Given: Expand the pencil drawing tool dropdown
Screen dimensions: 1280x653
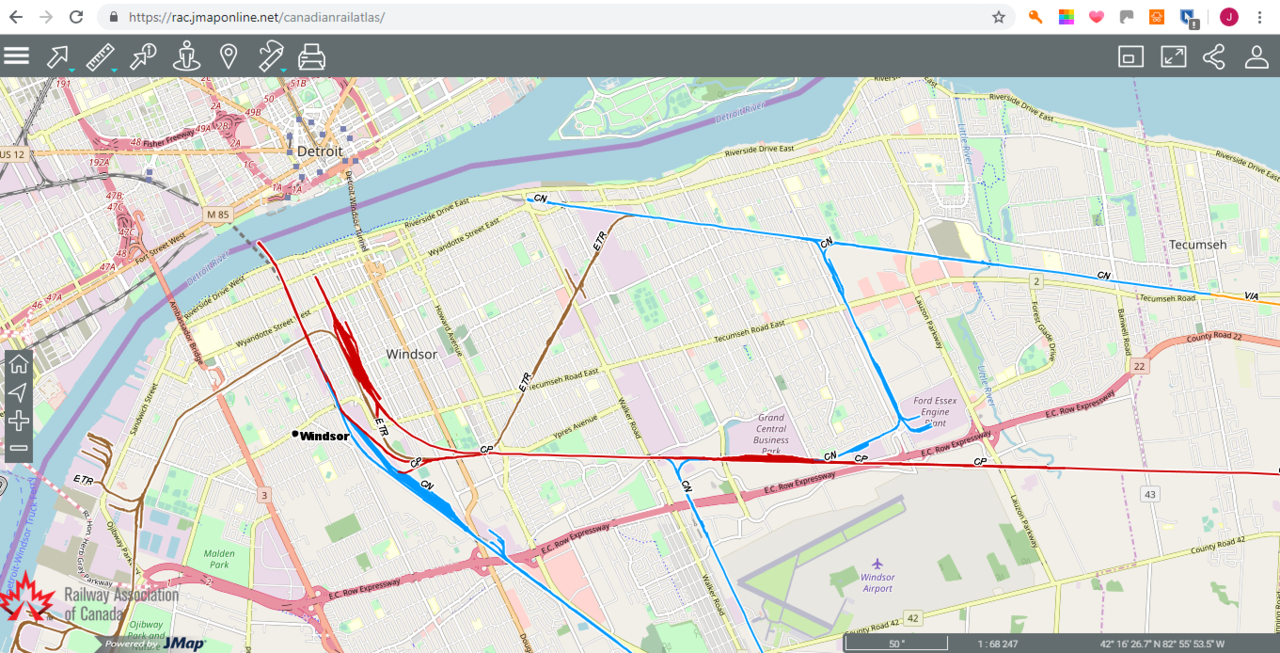Looking at the screenshot, I should 271,57.
